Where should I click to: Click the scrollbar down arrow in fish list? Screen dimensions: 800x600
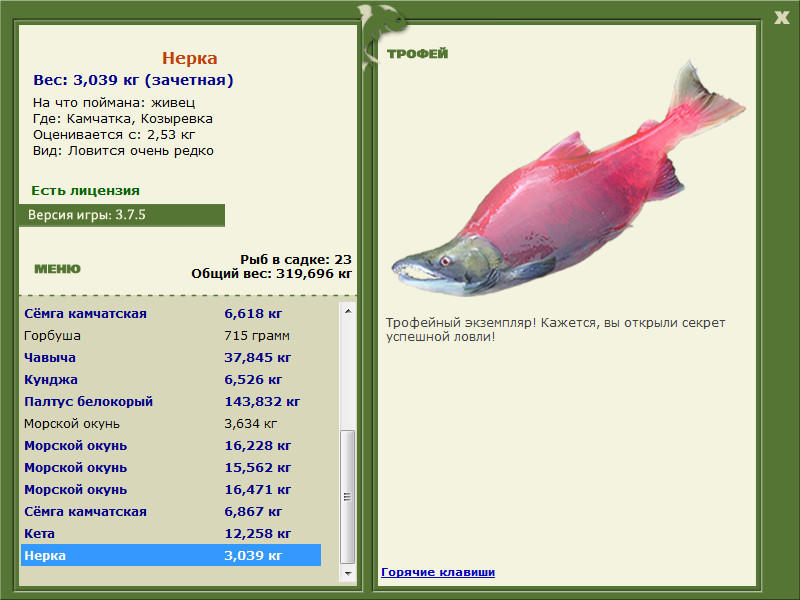347,573
